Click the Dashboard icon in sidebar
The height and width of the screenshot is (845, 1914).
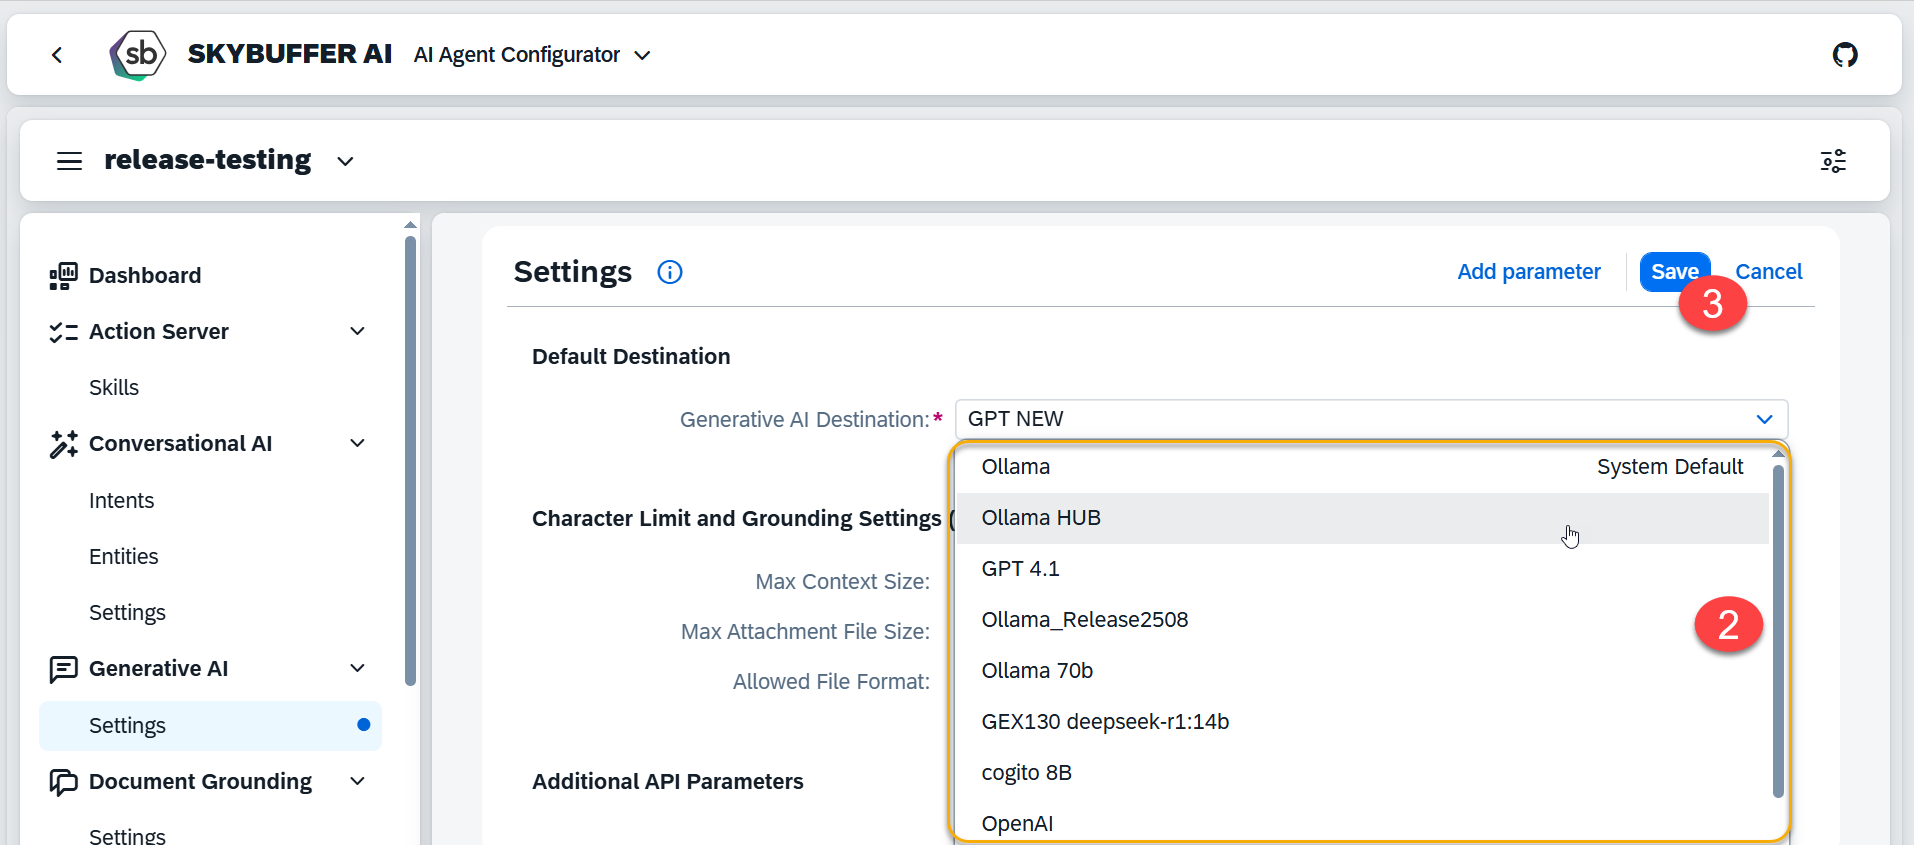point(63,276)
